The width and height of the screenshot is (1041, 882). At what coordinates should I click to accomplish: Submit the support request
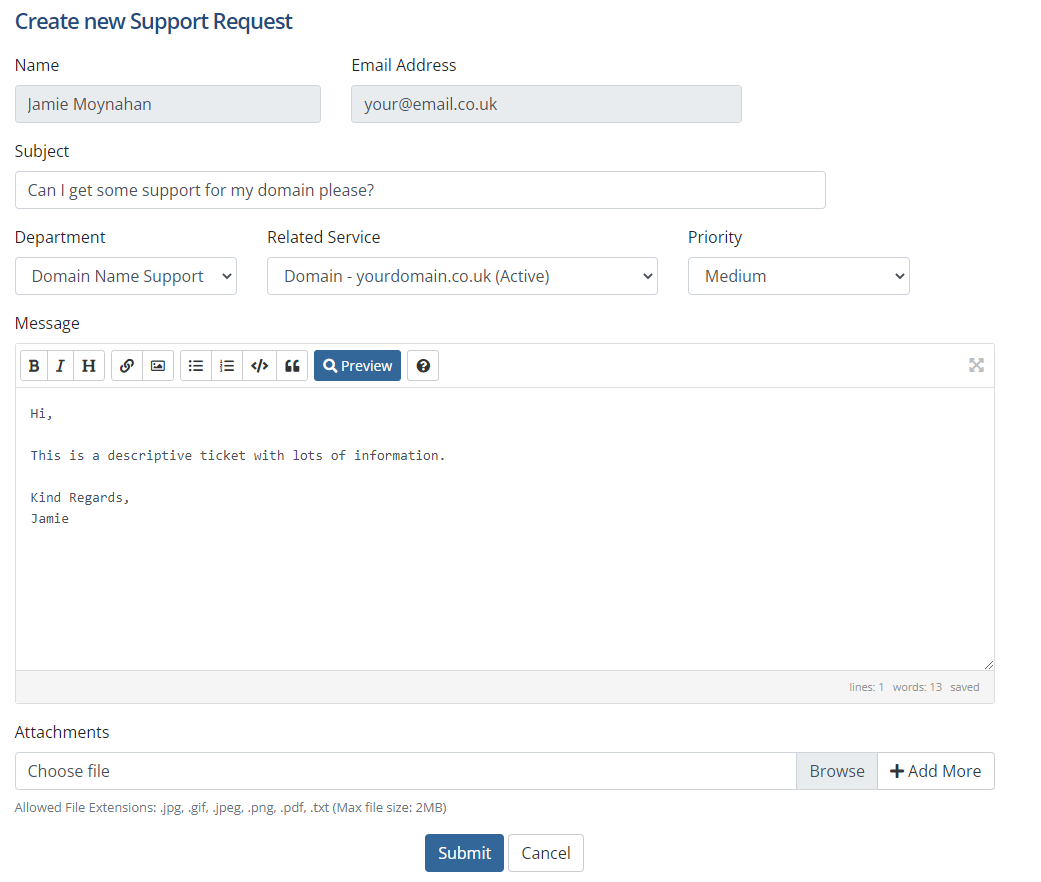(x=464, y=853)
